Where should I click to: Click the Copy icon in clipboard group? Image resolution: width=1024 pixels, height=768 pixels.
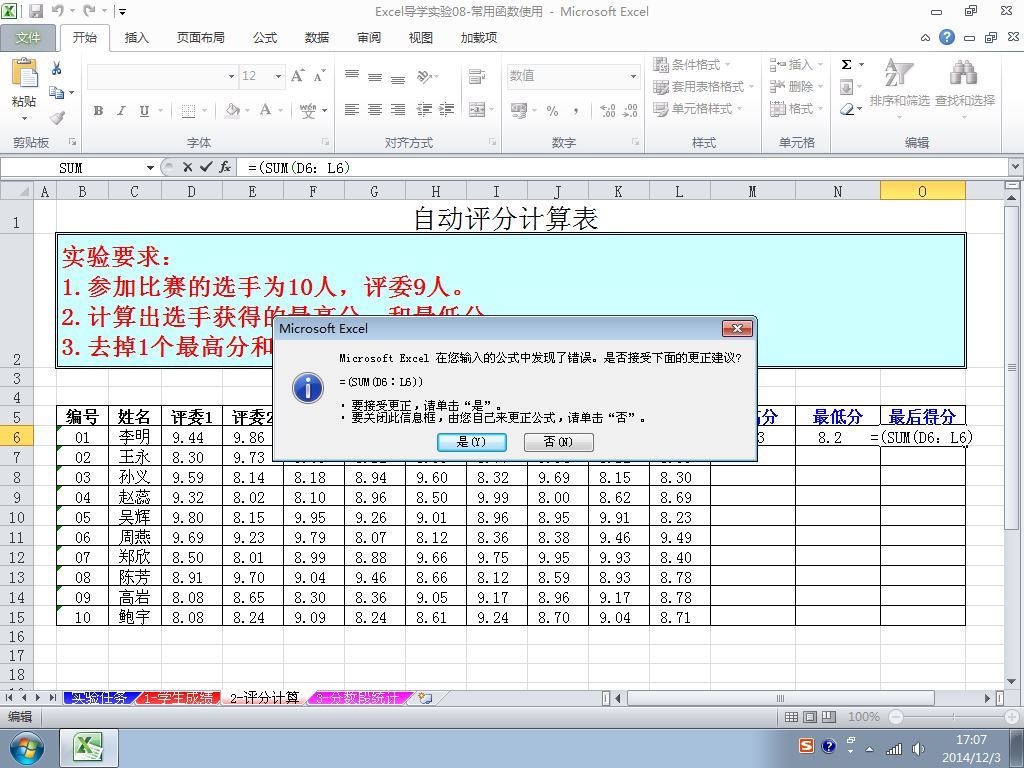(x=57, y=93)
